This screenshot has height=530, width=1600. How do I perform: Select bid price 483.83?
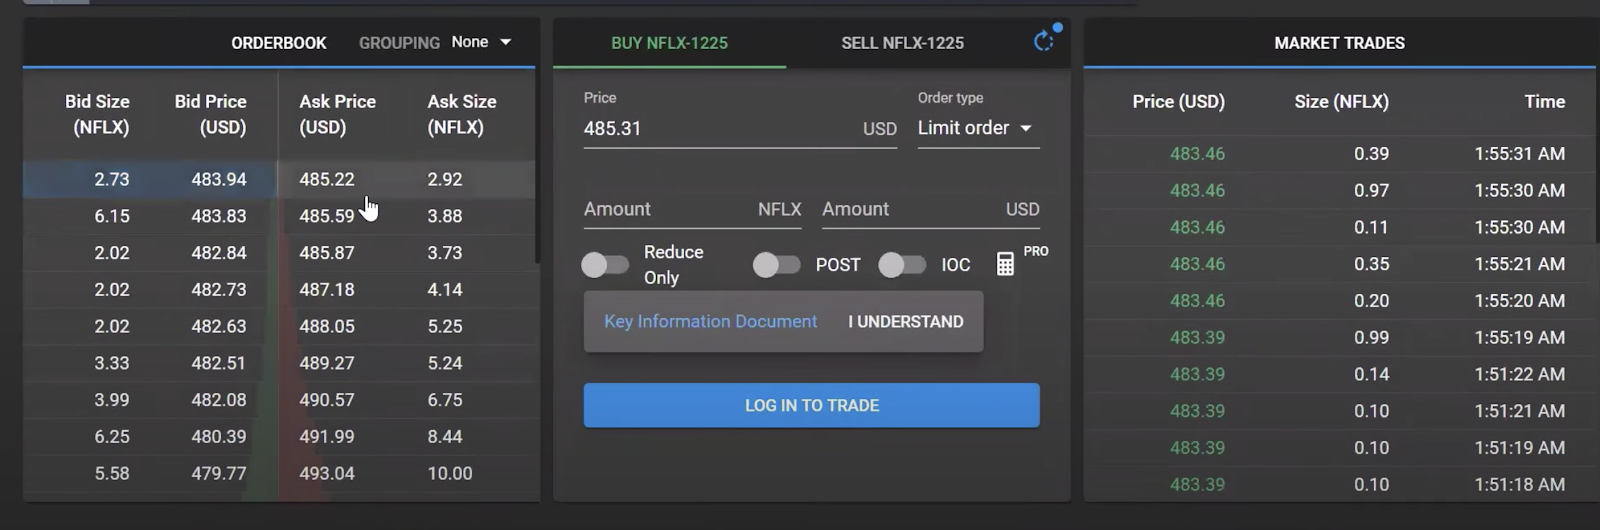pos(219,216)
